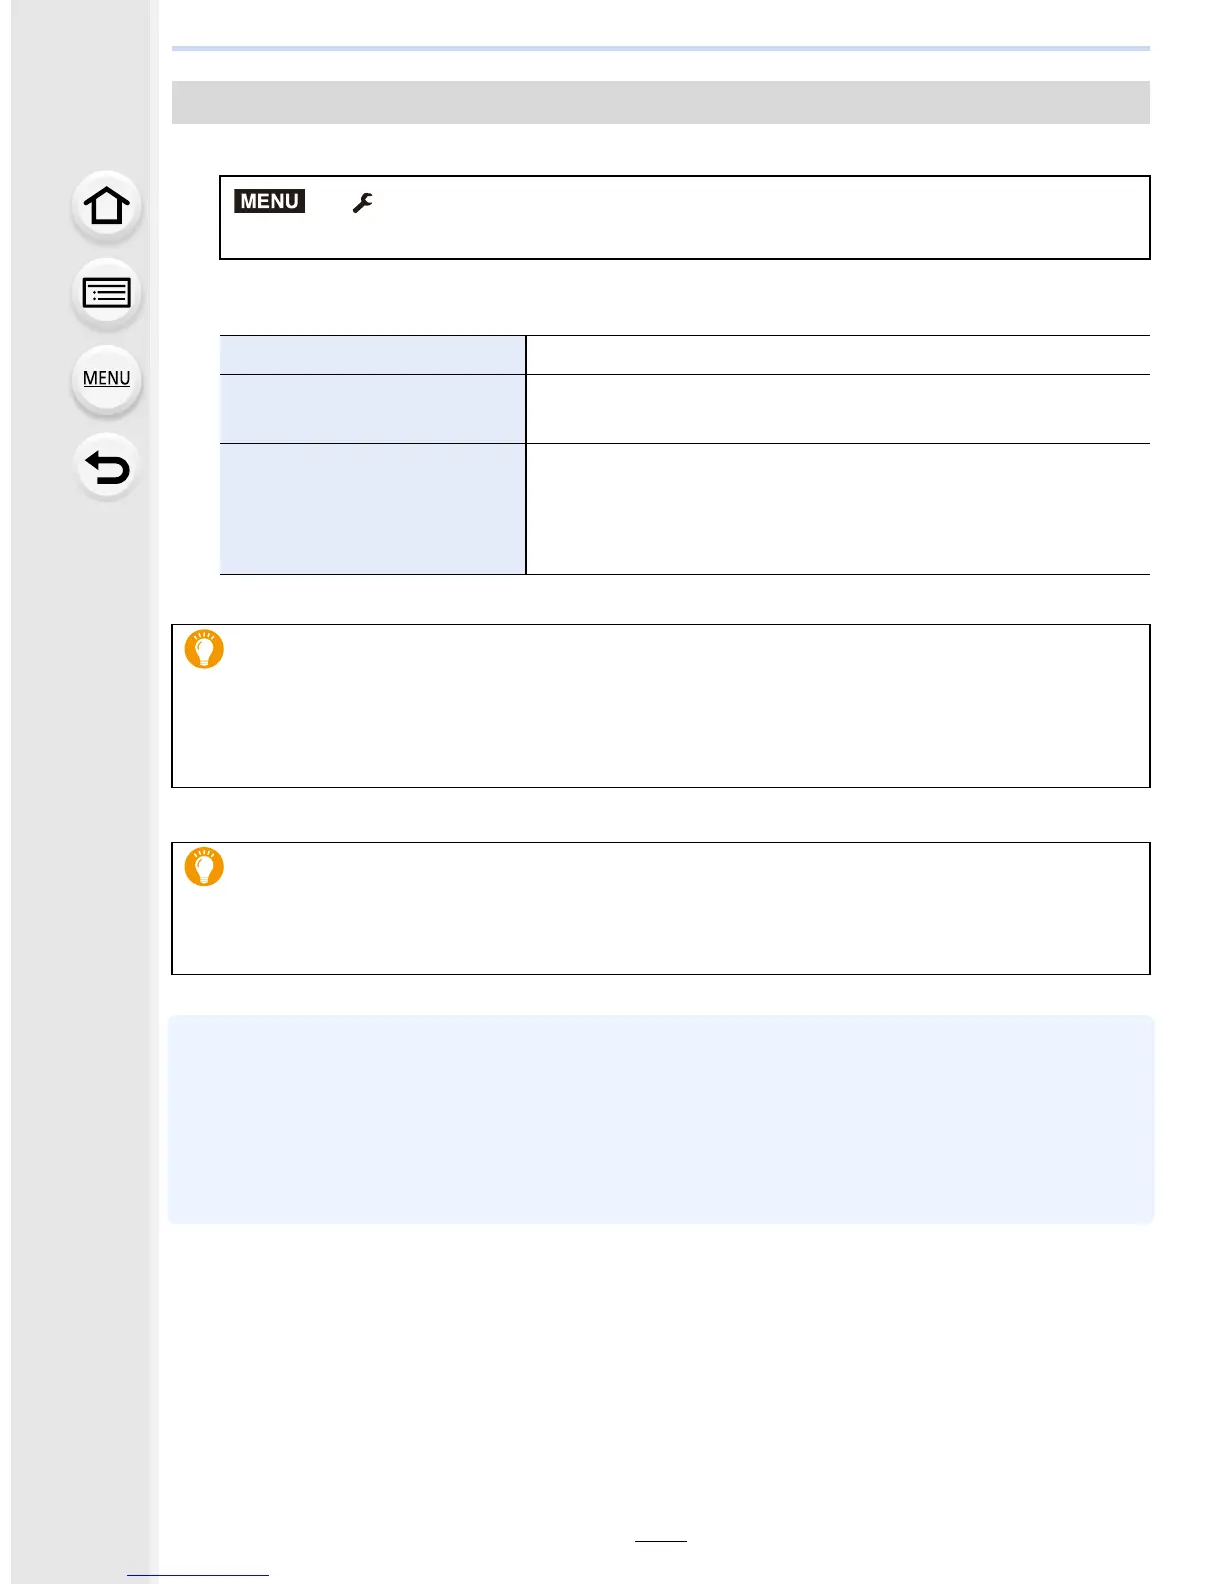
Task: Click the first orange lightbulb tip icon
Action: 204,649
